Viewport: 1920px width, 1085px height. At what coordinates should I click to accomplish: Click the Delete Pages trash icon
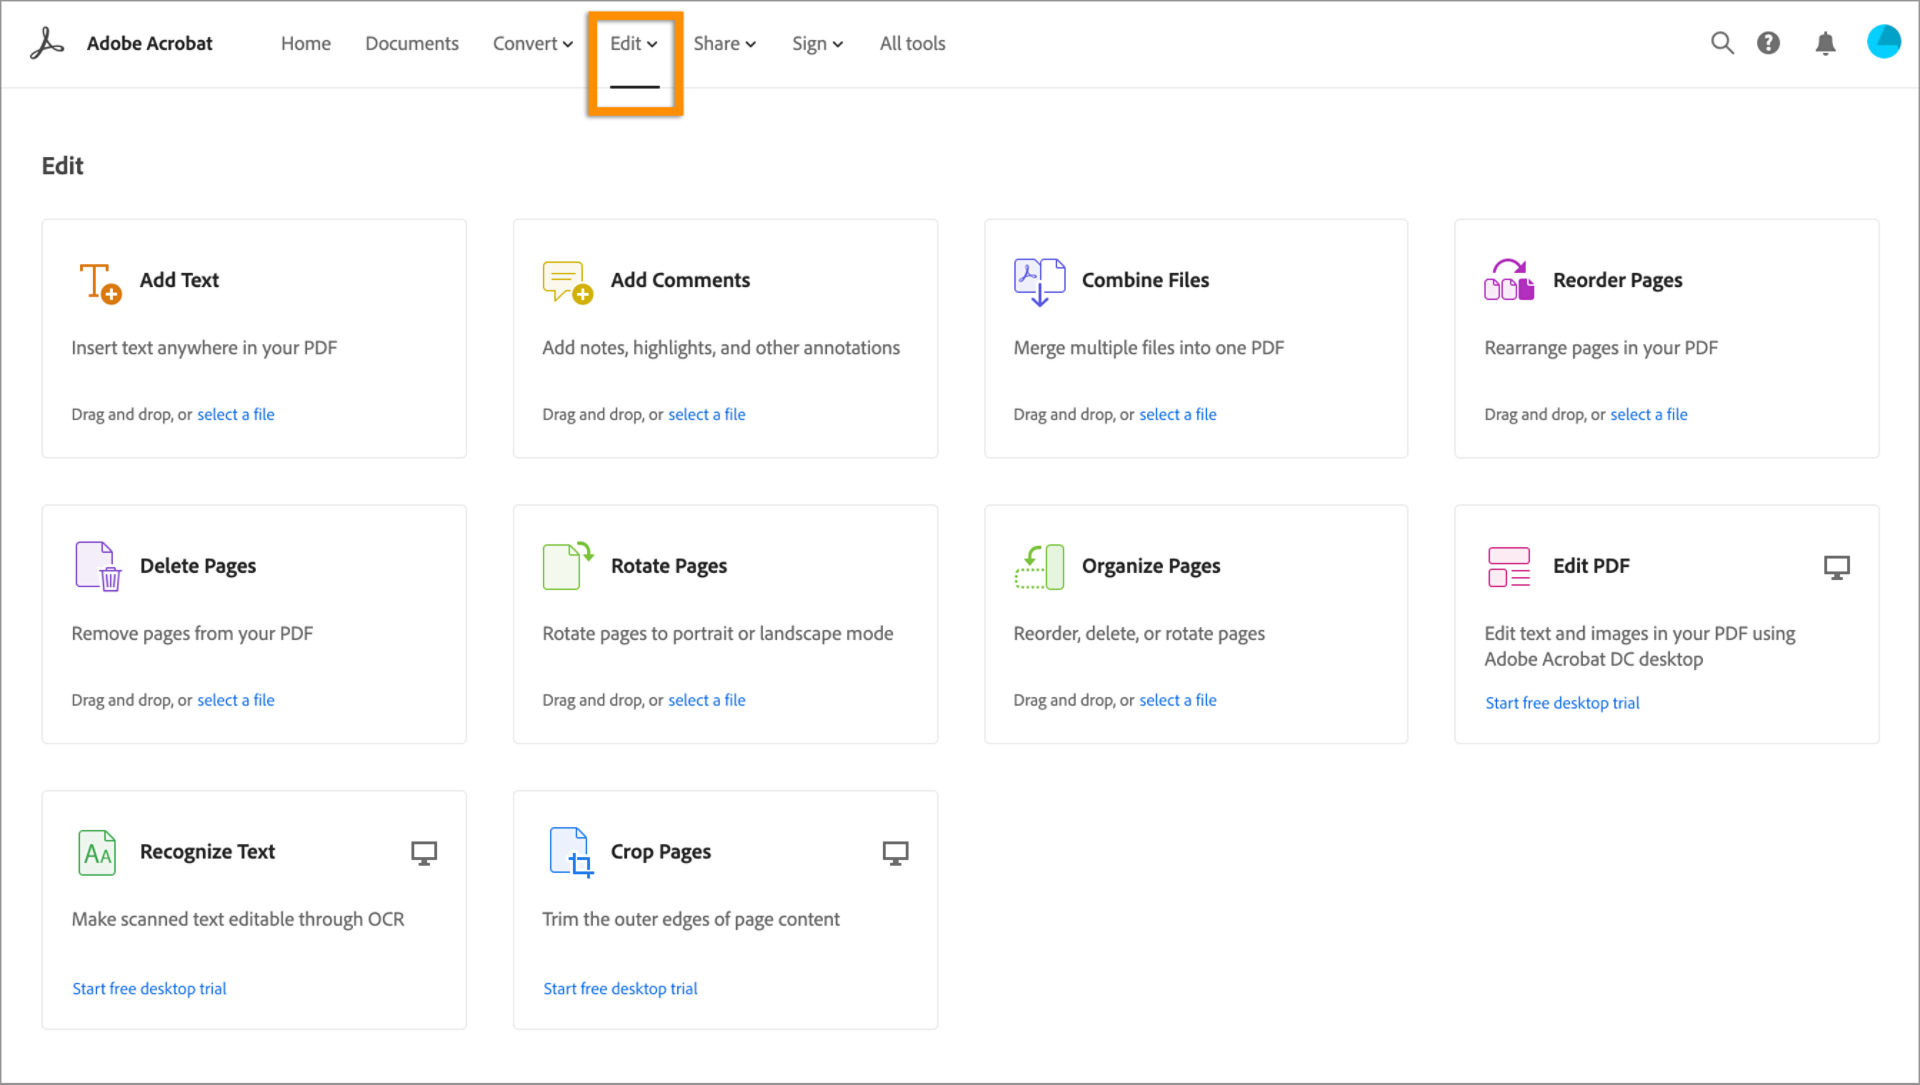[97, 566]
